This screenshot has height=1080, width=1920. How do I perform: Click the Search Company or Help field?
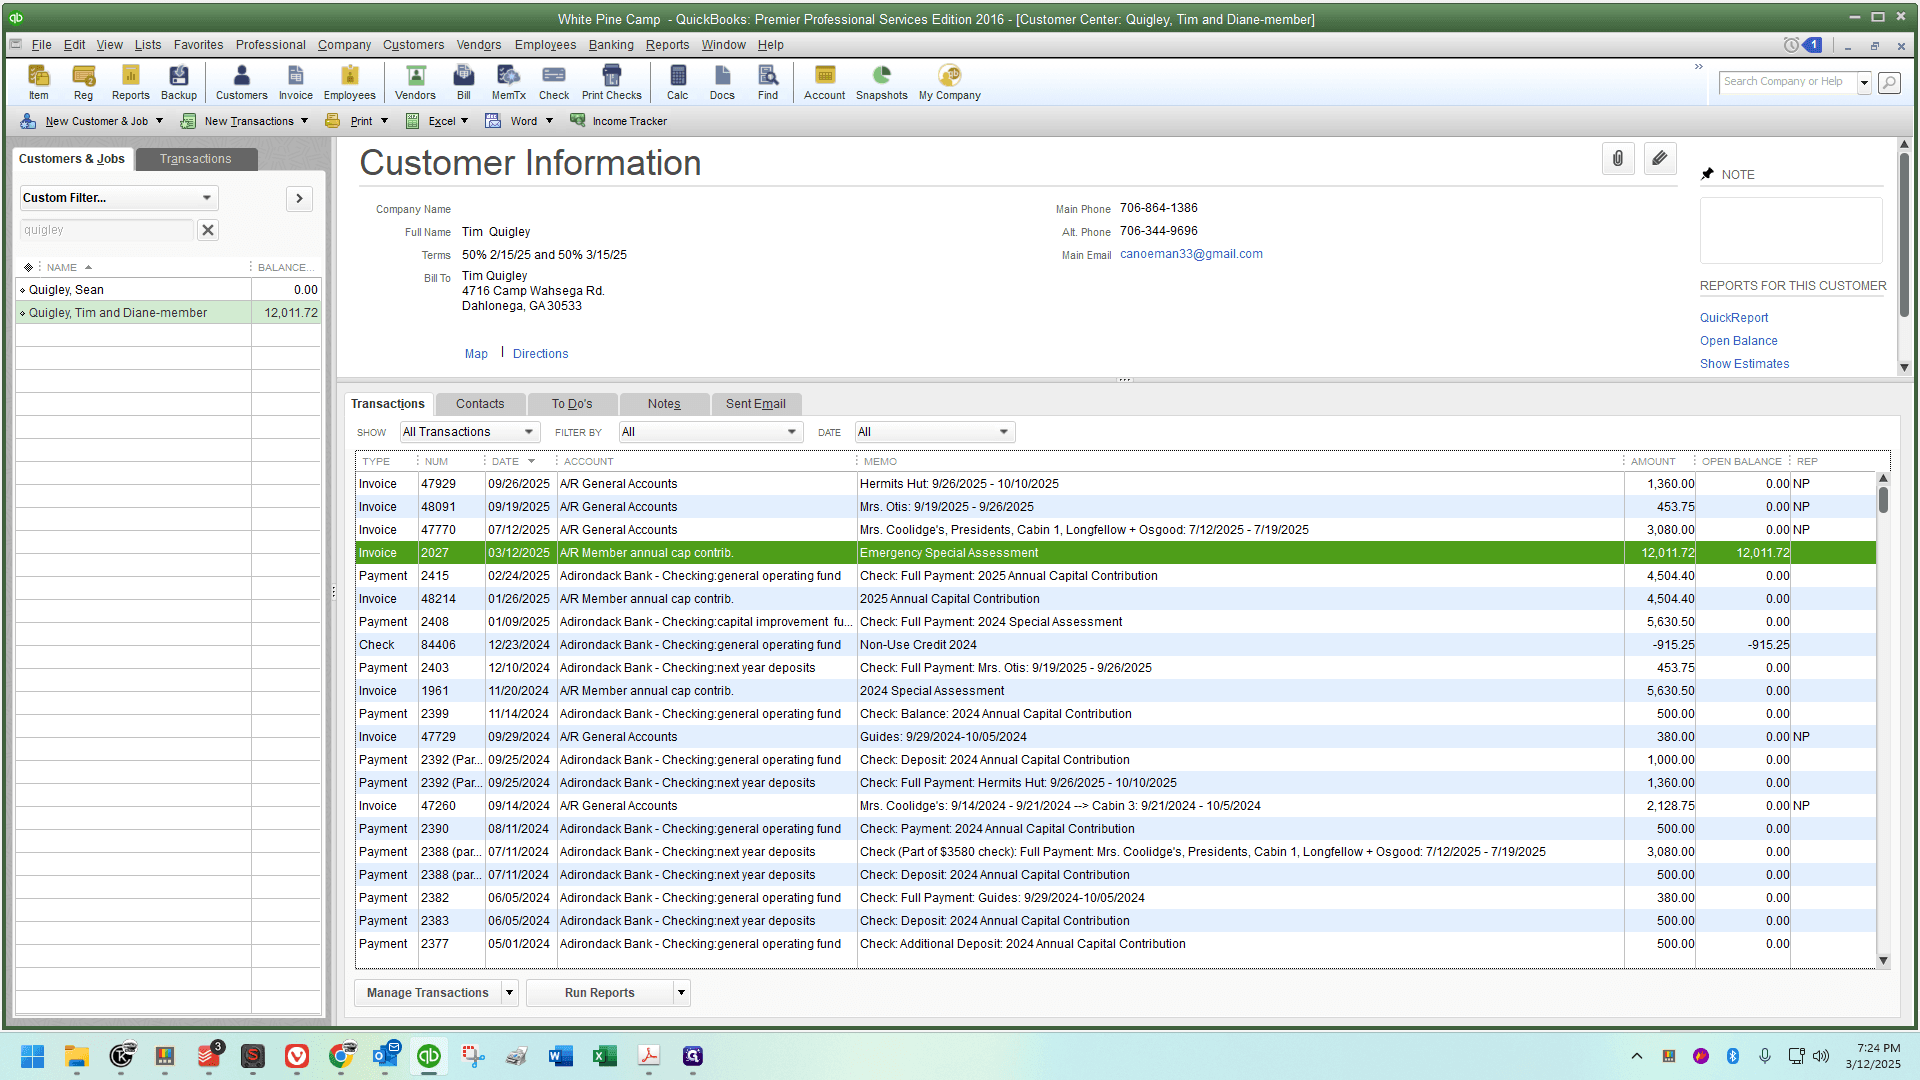(1787, 82)
